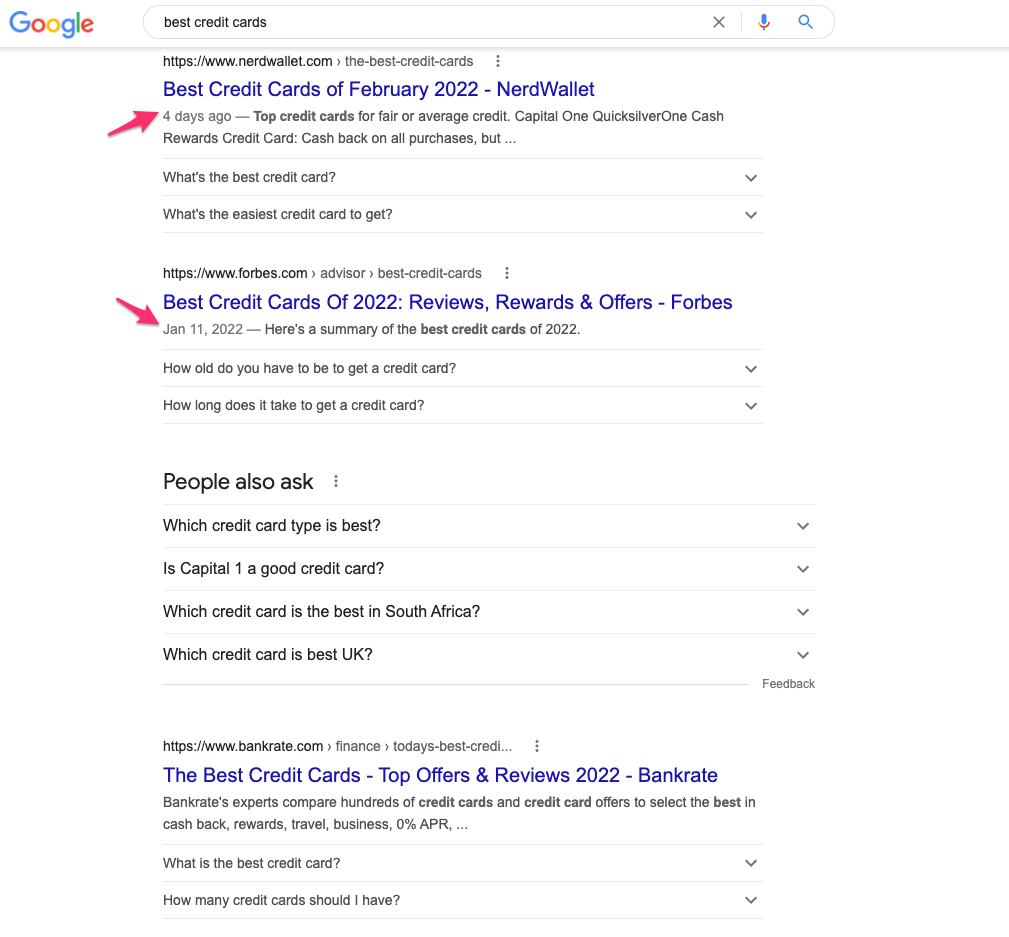Start voice search via microphone icon
1009x937 pixels.
point(764,23)
